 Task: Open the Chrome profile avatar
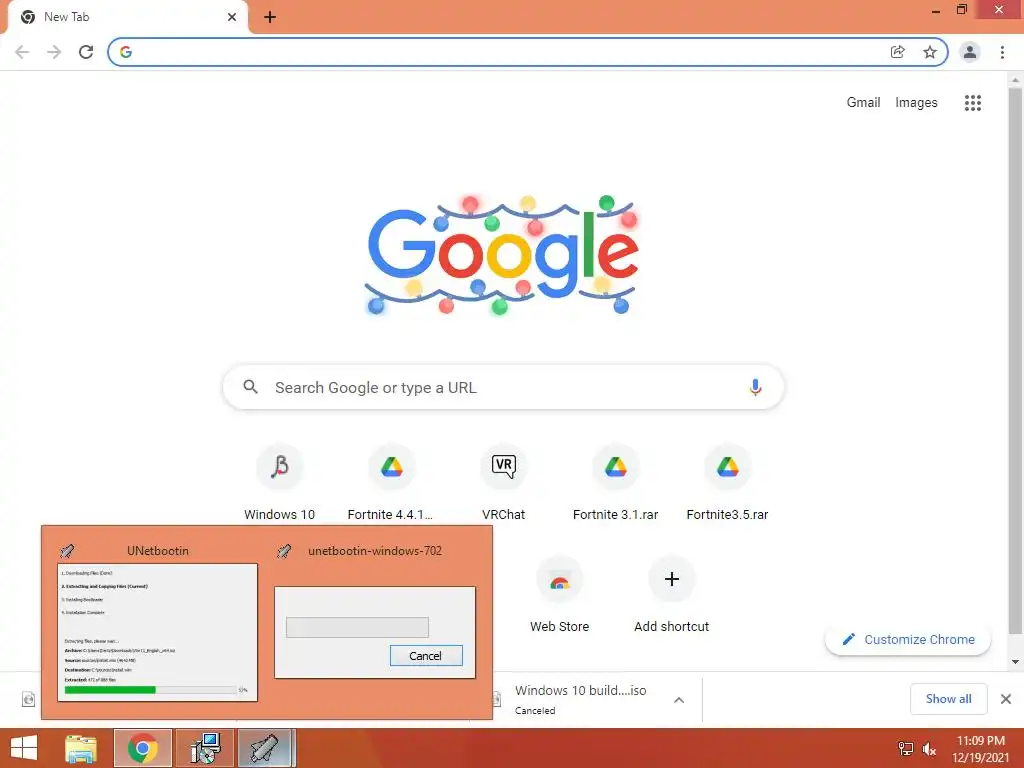pos(970,52)
